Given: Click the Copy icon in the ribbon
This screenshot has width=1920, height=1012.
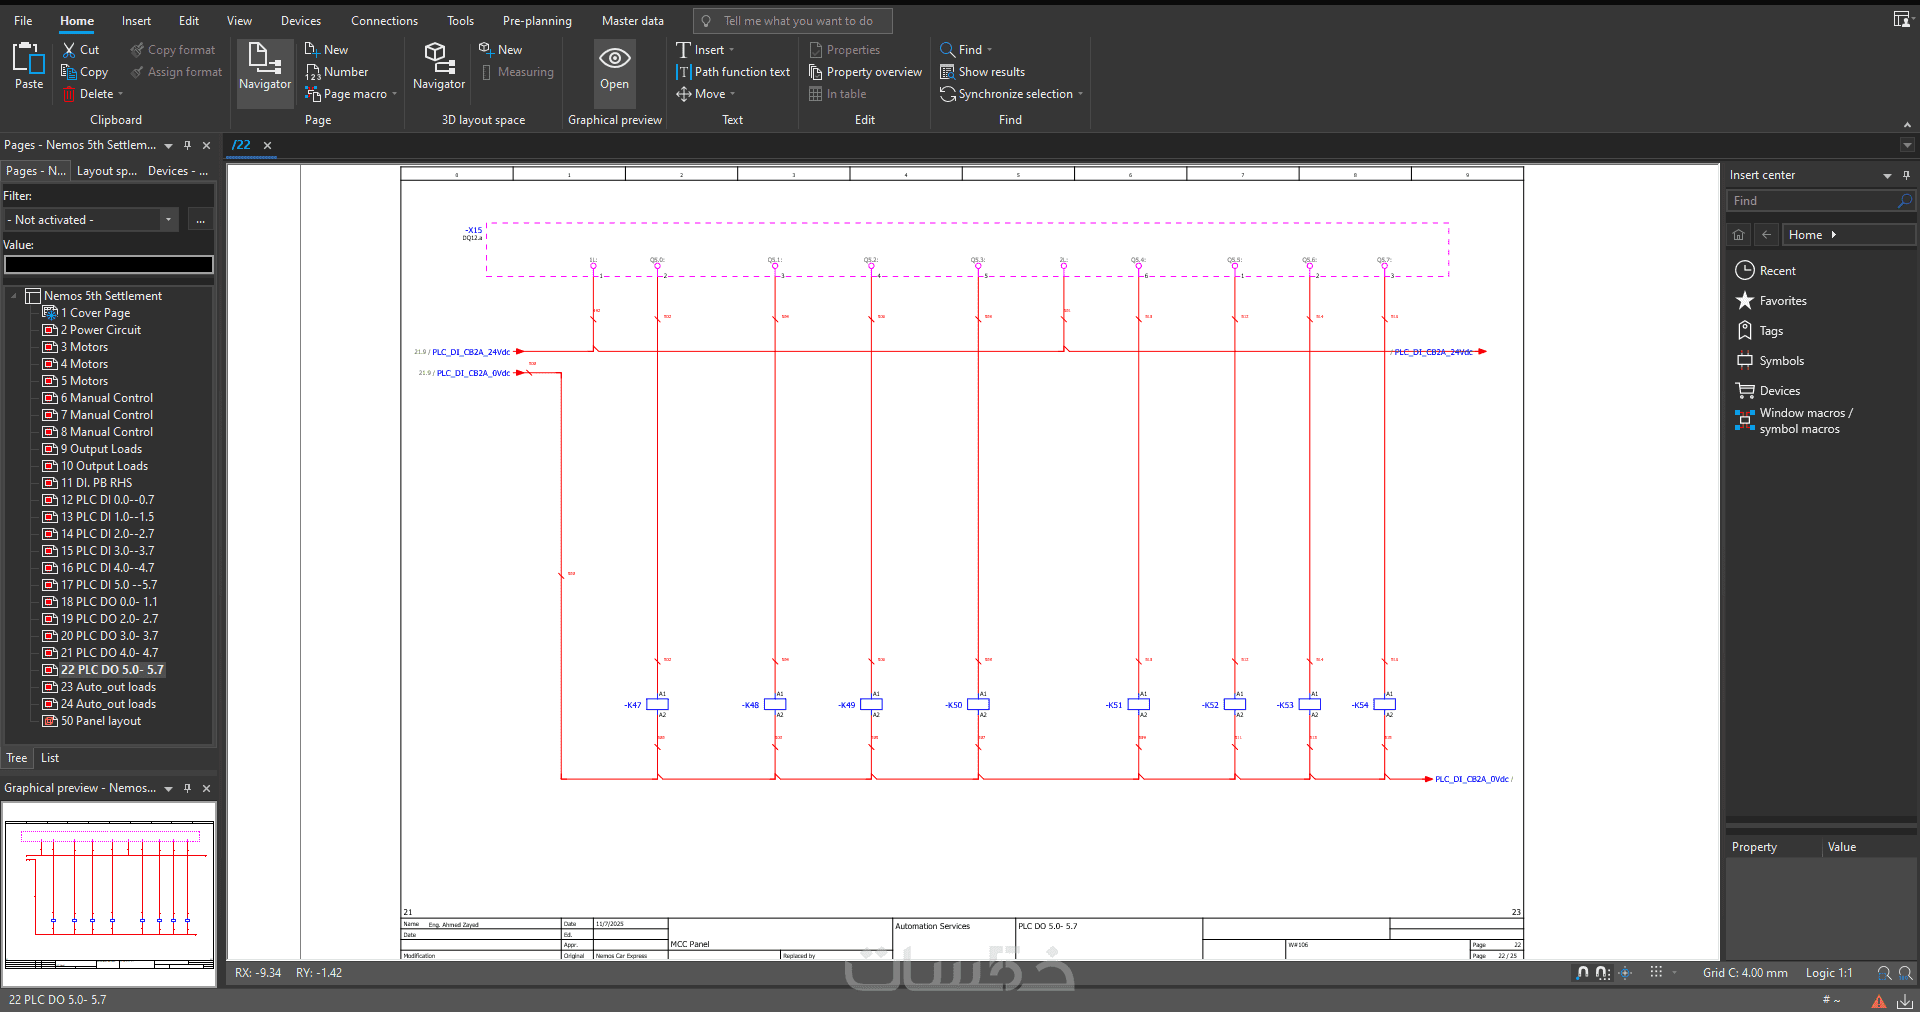Looking at the screenshot, I should [69, 72].
